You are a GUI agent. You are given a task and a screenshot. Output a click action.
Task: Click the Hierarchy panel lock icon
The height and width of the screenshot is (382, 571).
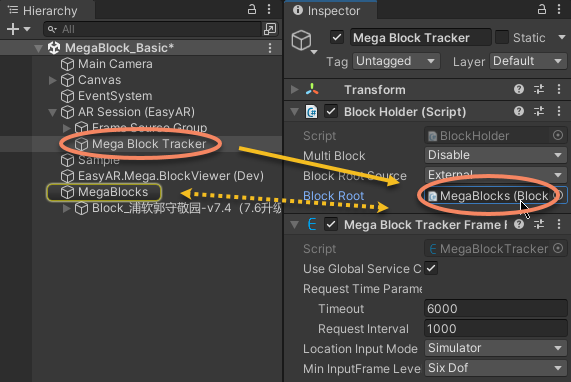click(252, 9)
